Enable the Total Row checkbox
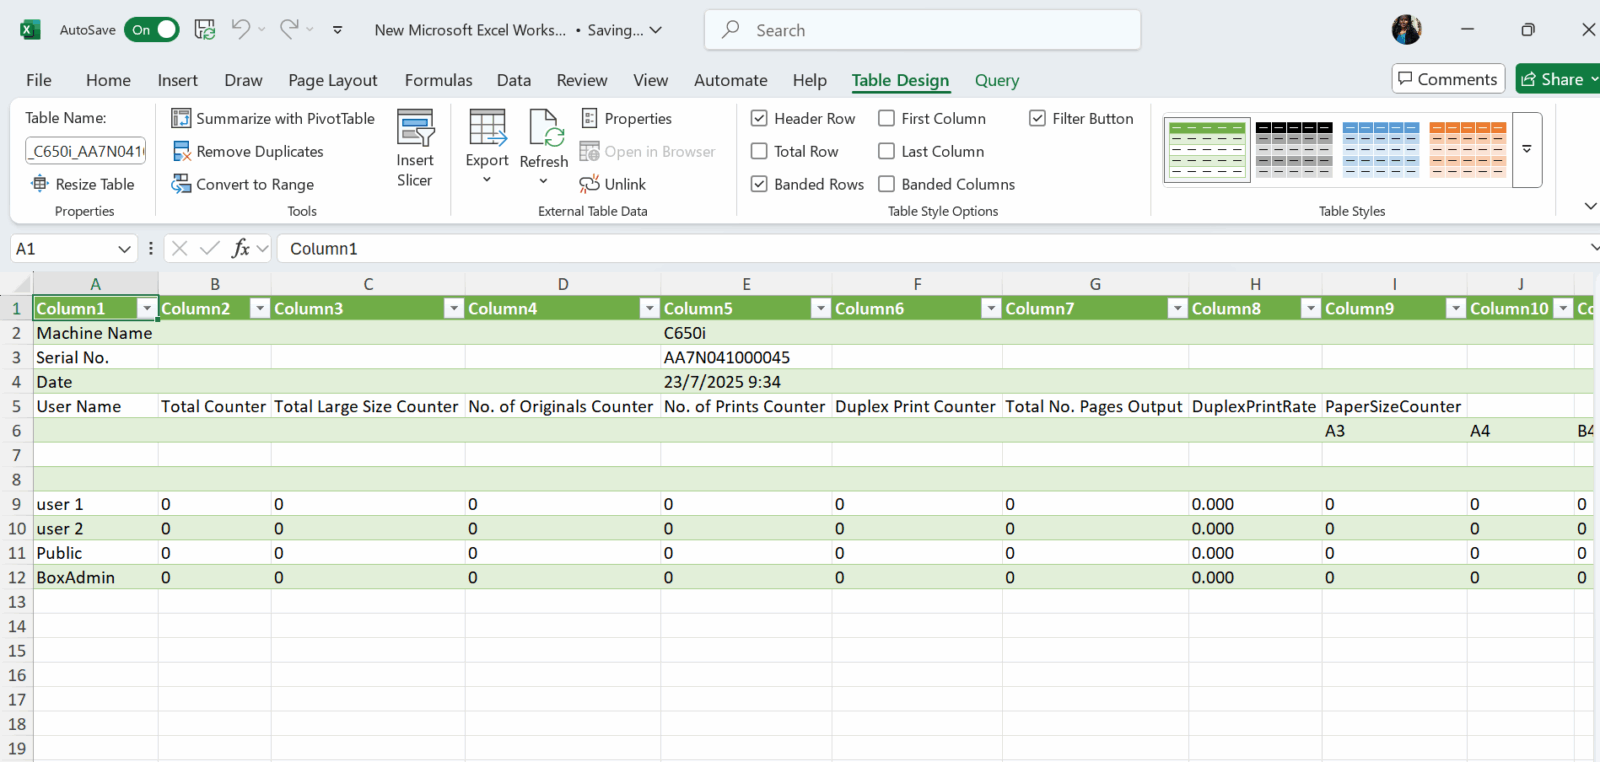Viewport: 1600px width, 762px height. [x=759, y=151]
